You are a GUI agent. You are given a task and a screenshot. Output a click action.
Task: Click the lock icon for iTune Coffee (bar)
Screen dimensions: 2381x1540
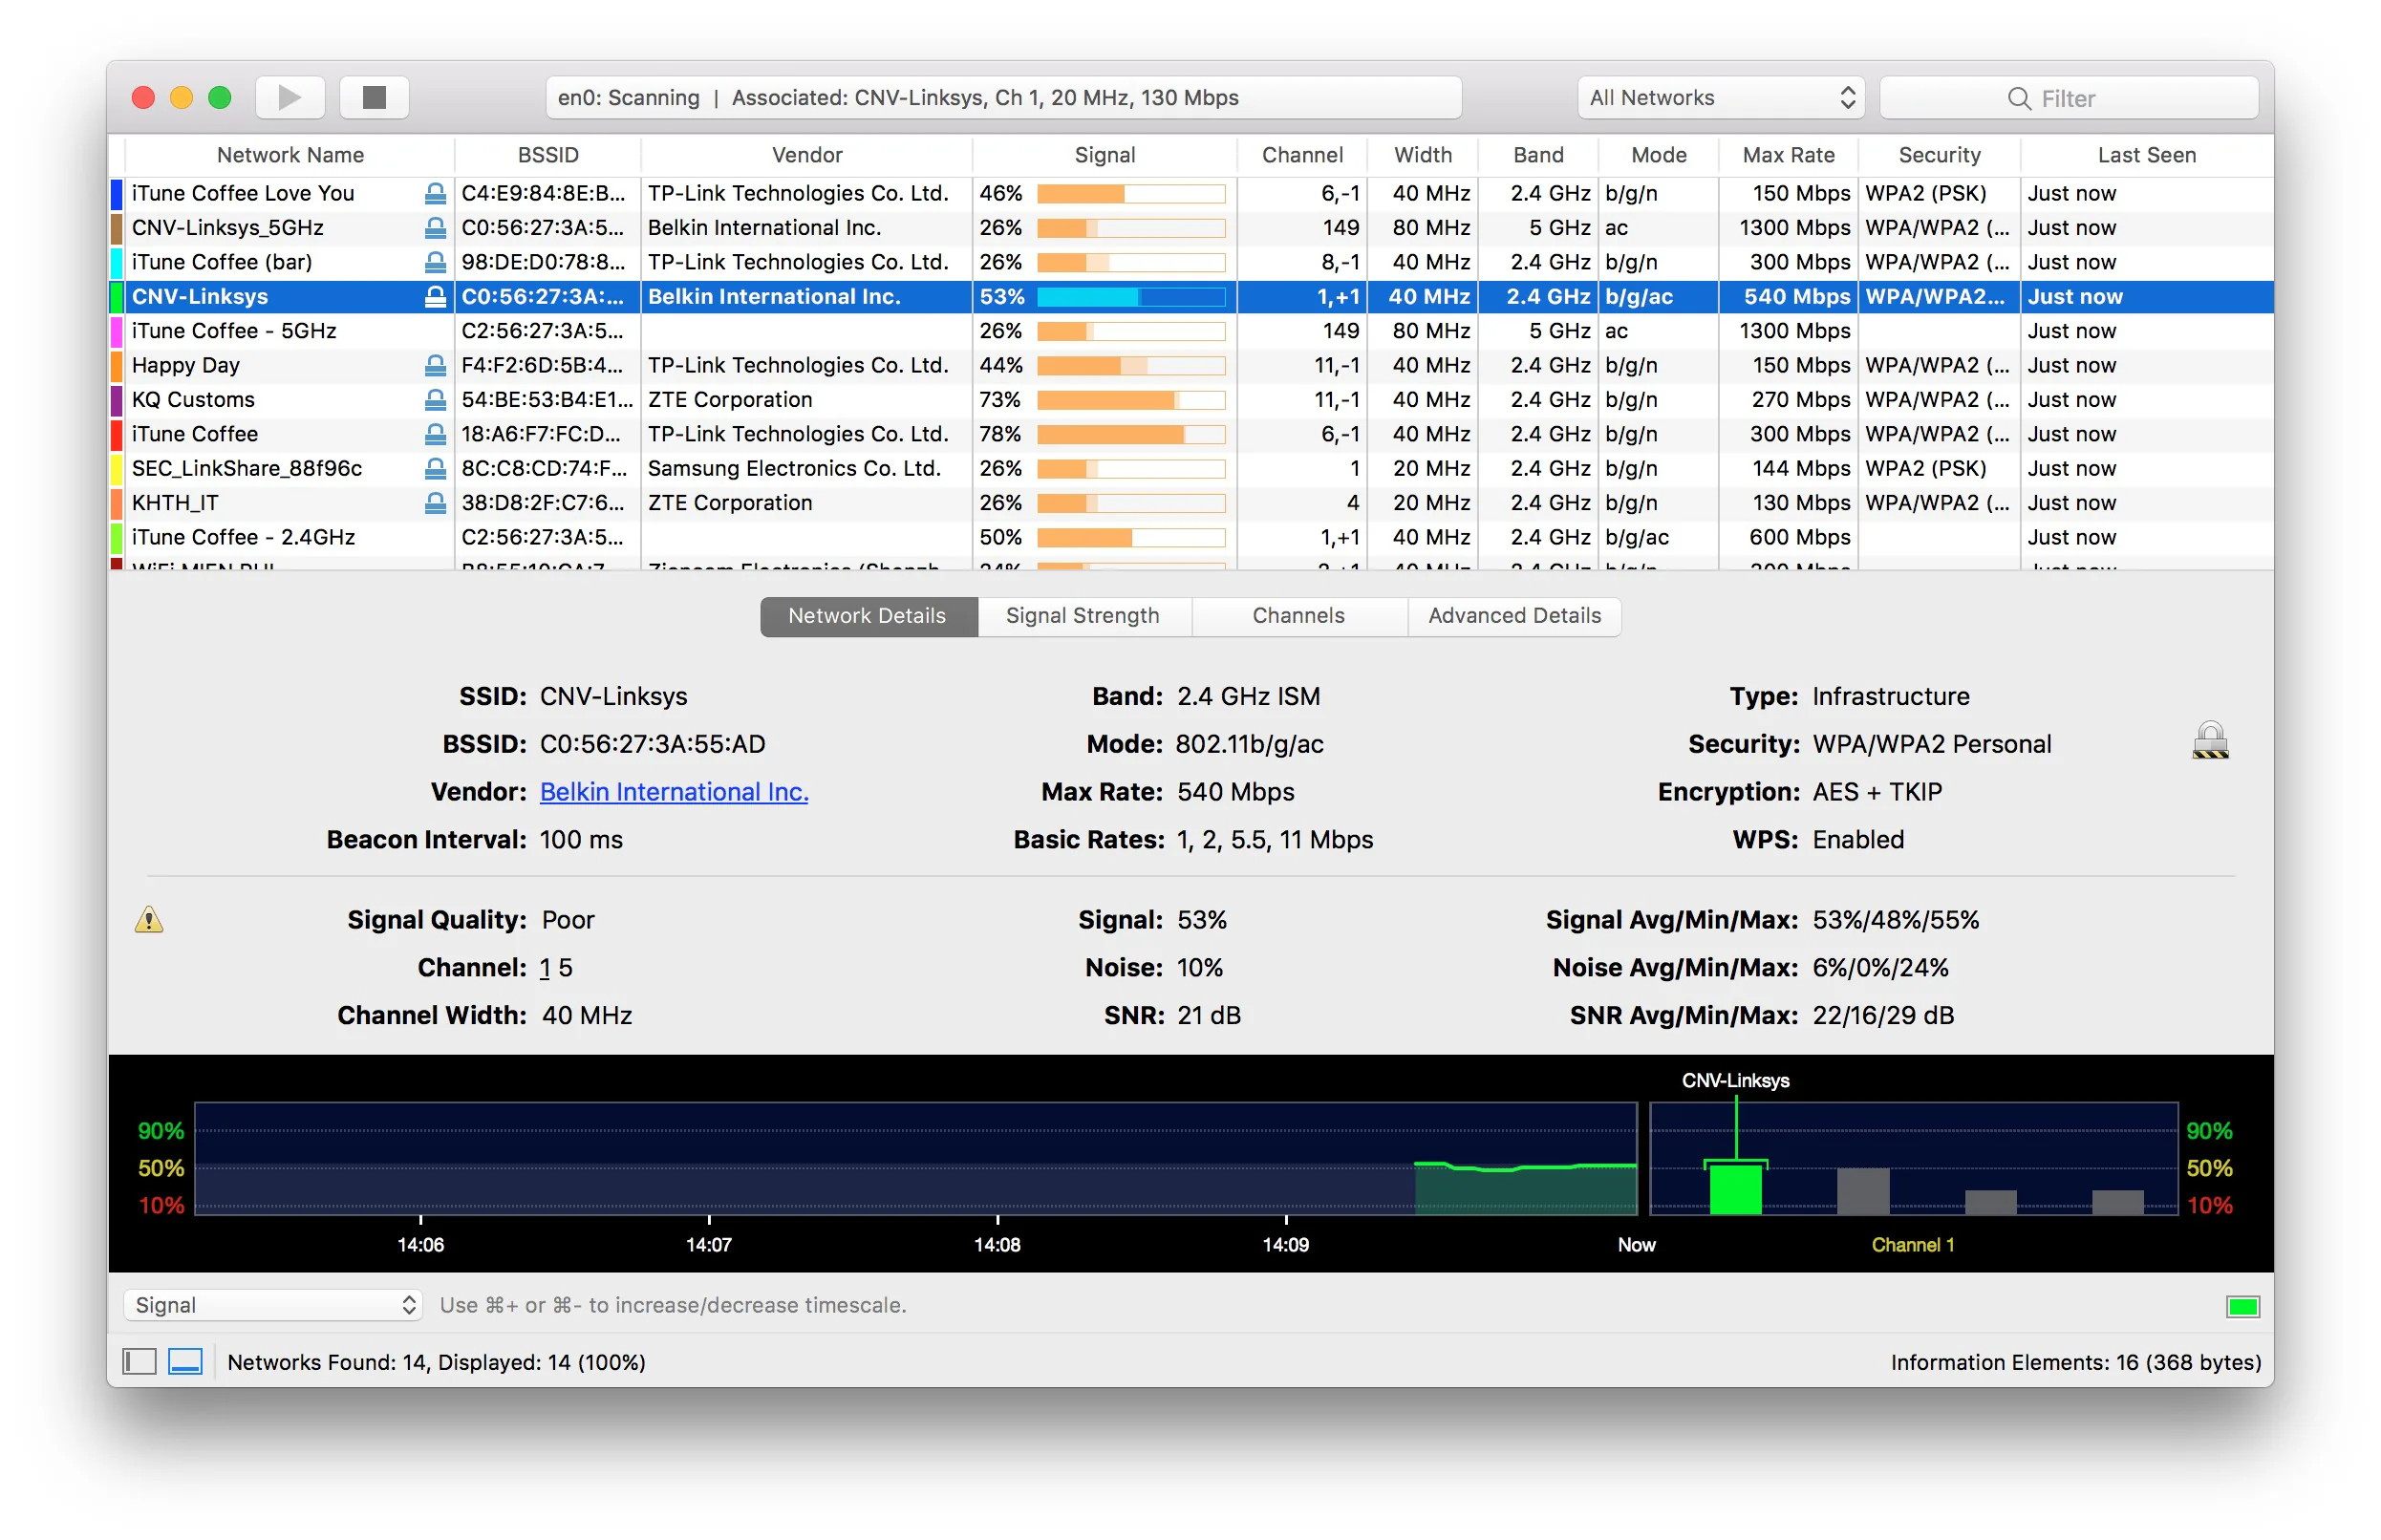pyautogui.click(x=435, y=262)
